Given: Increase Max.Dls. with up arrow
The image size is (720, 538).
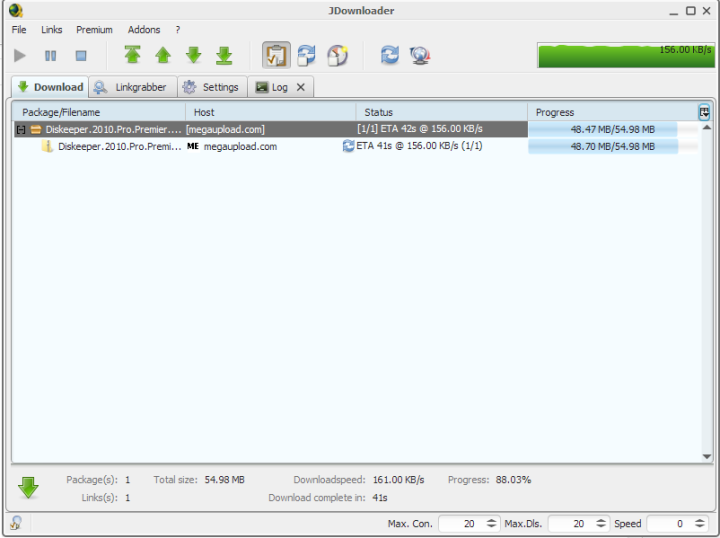Looking at the screenshot, I should click(x=601, y=520).
